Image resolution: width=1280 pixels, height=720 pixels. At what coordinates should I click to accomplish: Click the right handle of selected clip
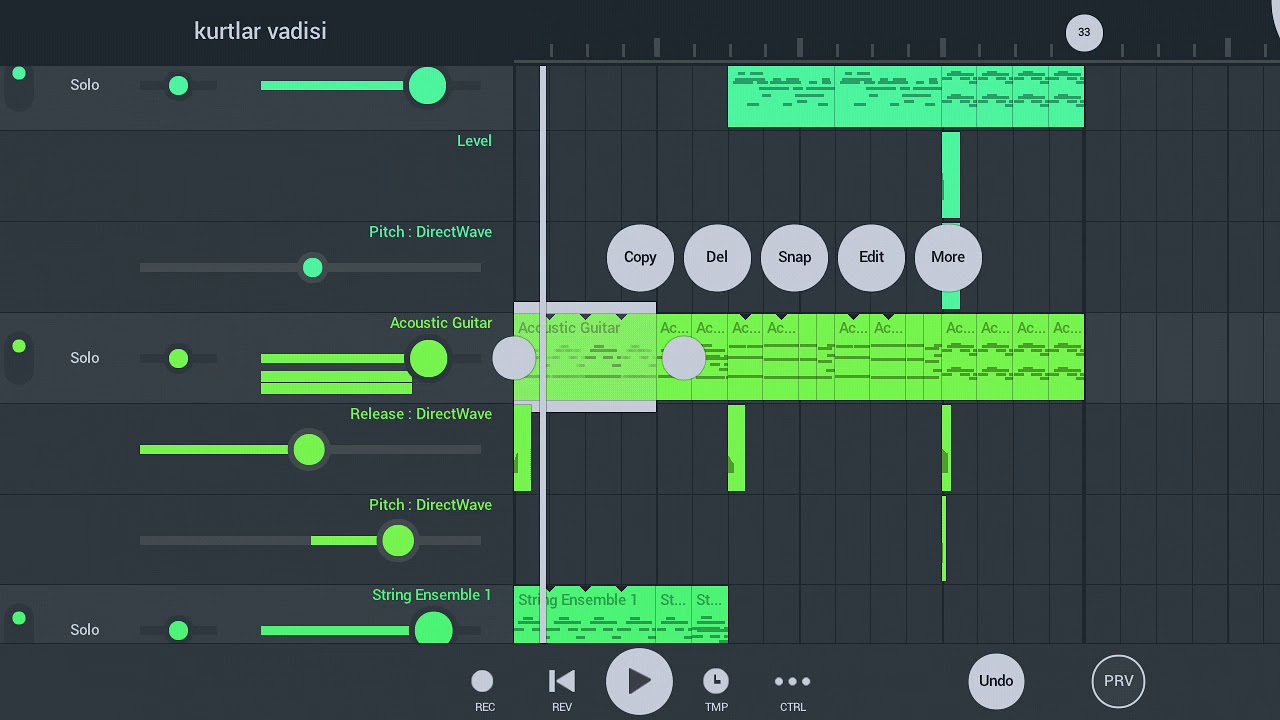click(684, 358)
